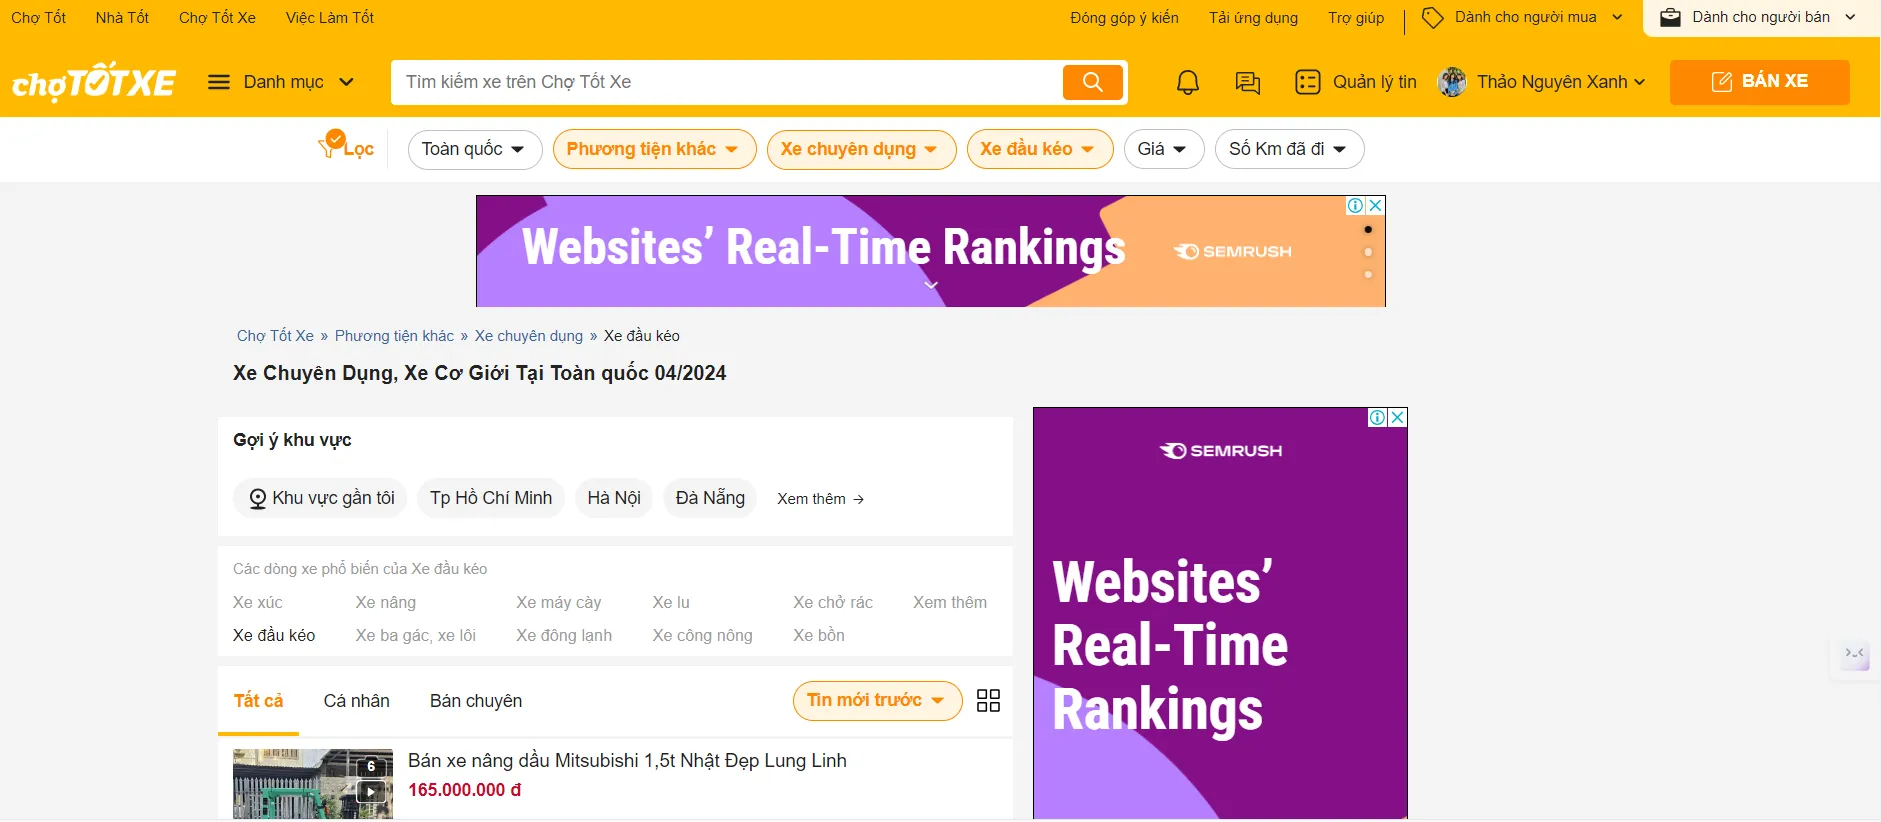The image size is (1881, 822).
Task: Open Mitsubishi forklift listing thumbnail
Action: point(313,784)
